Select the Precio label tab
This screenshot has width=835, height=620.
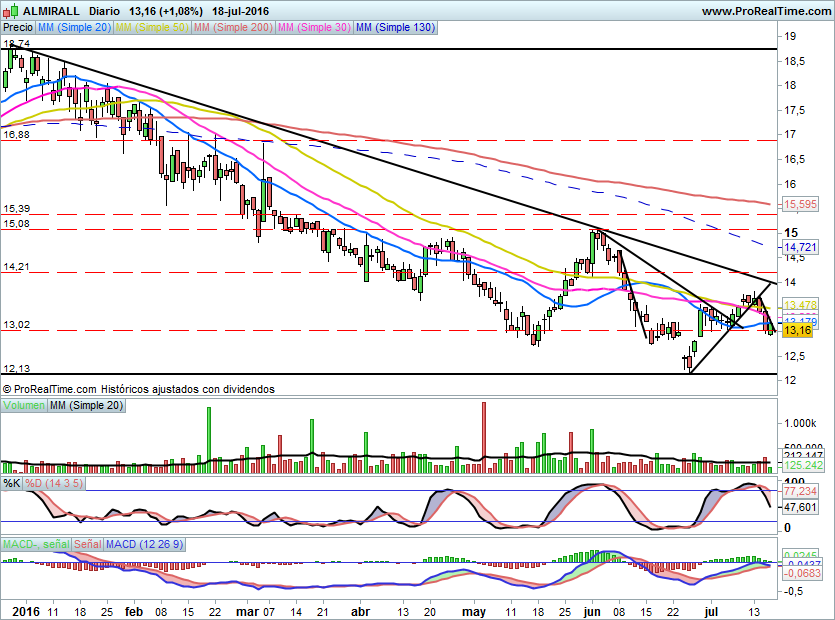pyautogui.click(x=18, y=28)
